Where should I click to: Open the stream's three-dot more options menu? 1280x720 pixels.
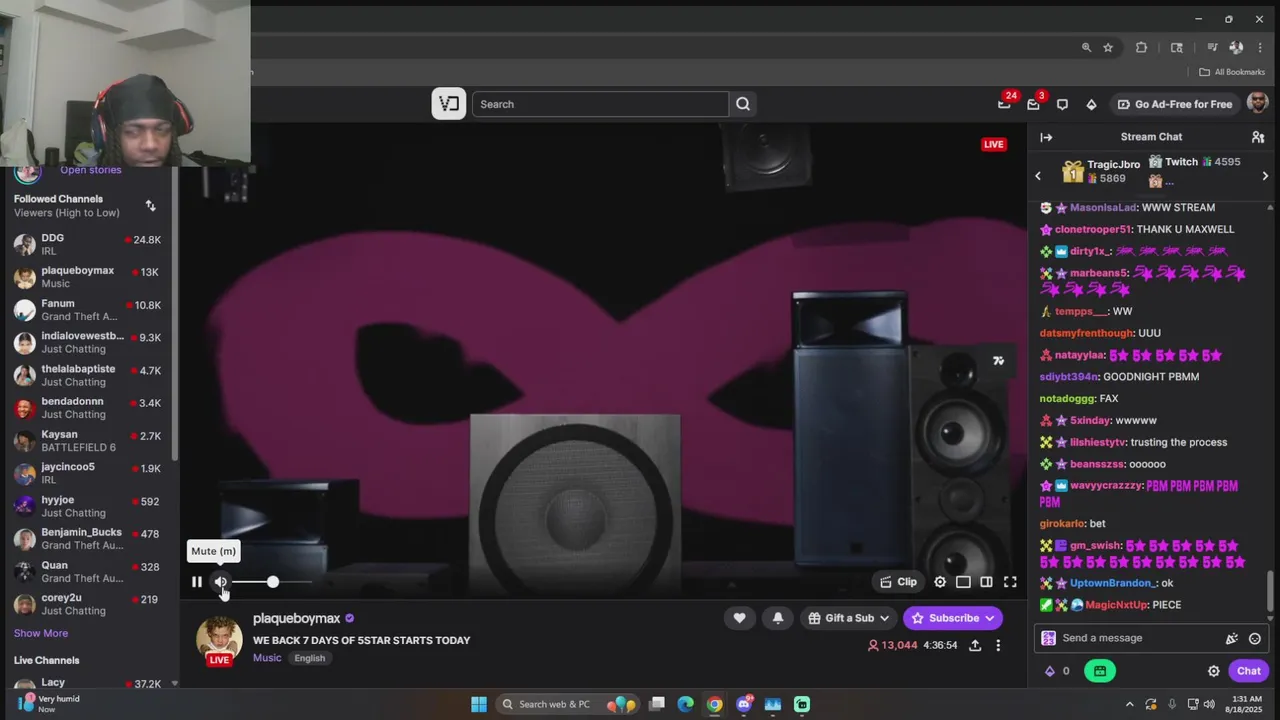[998, 645]
